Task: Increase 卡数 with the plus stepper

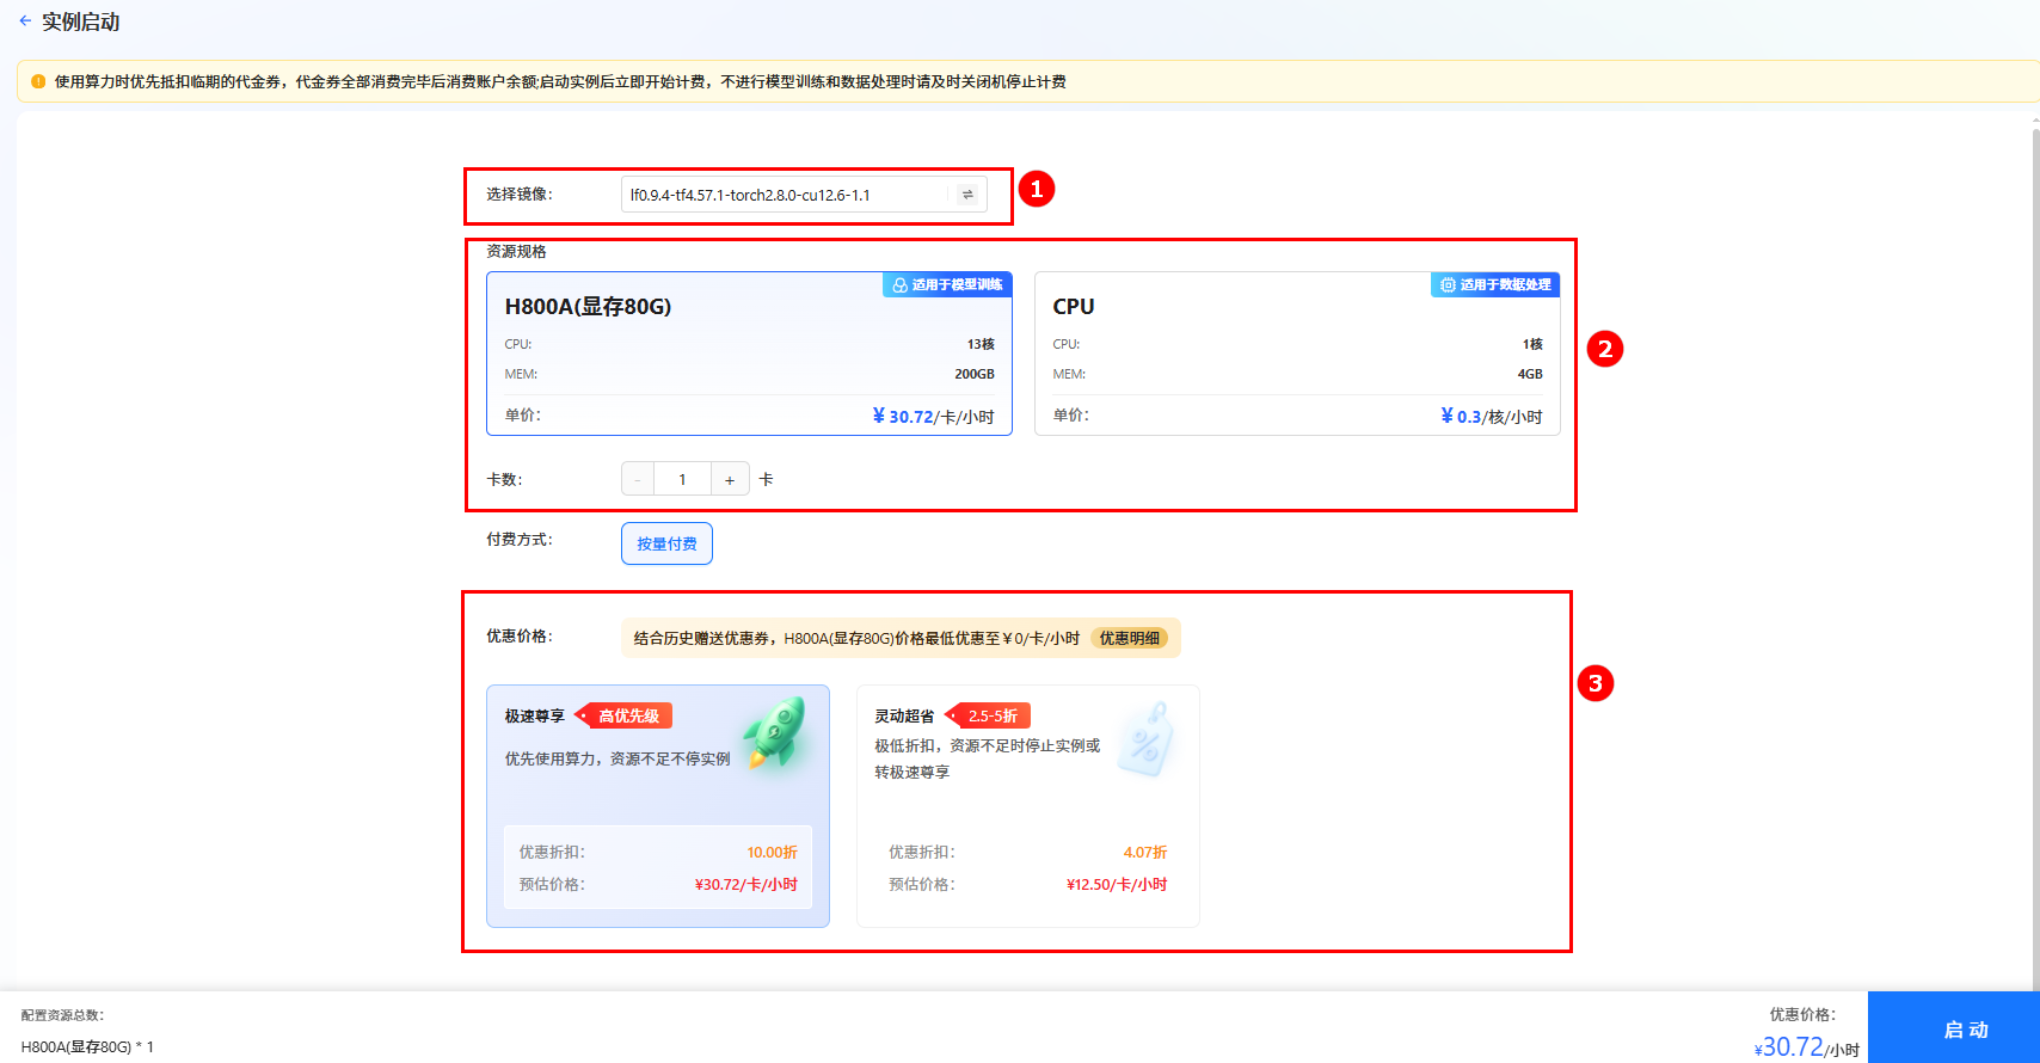Action: click(729, 479)
